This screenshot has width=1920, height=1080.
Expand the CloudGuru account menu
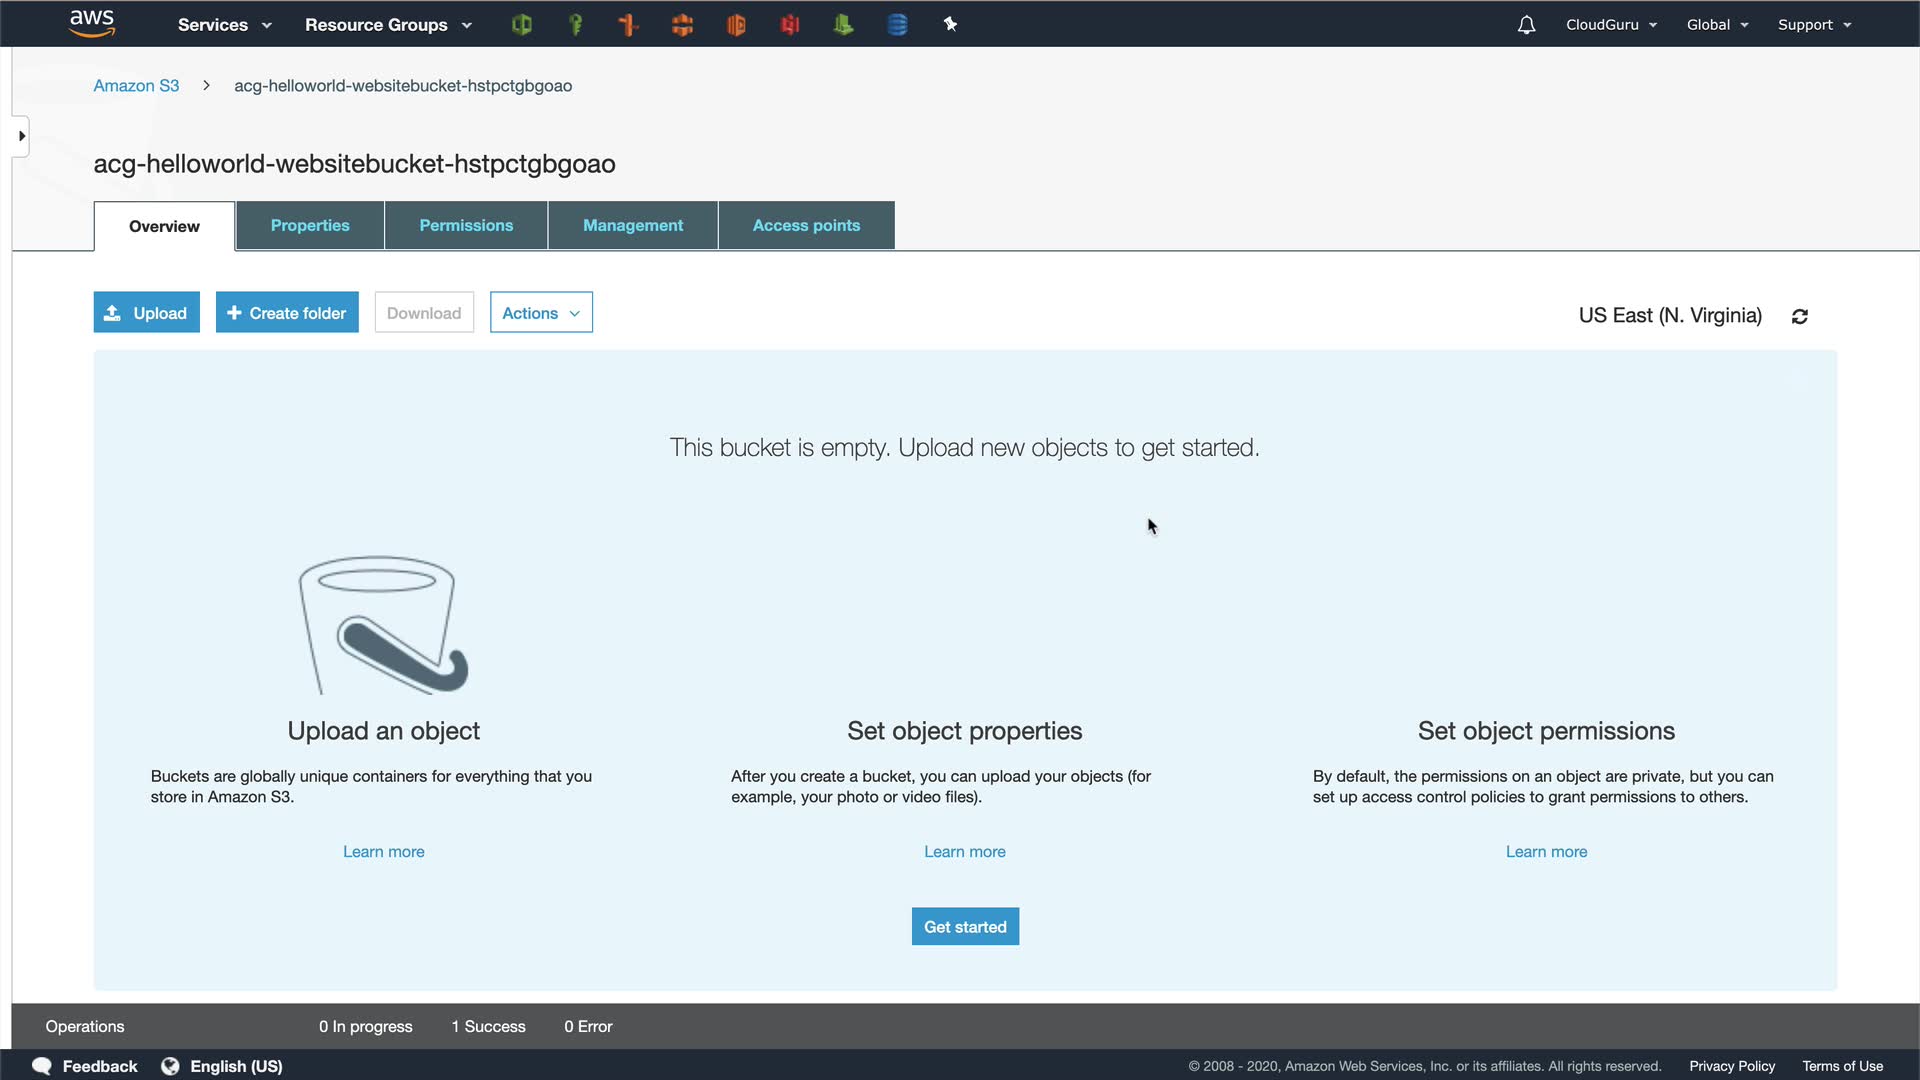pyautogui.click(x=1611, y=25)
